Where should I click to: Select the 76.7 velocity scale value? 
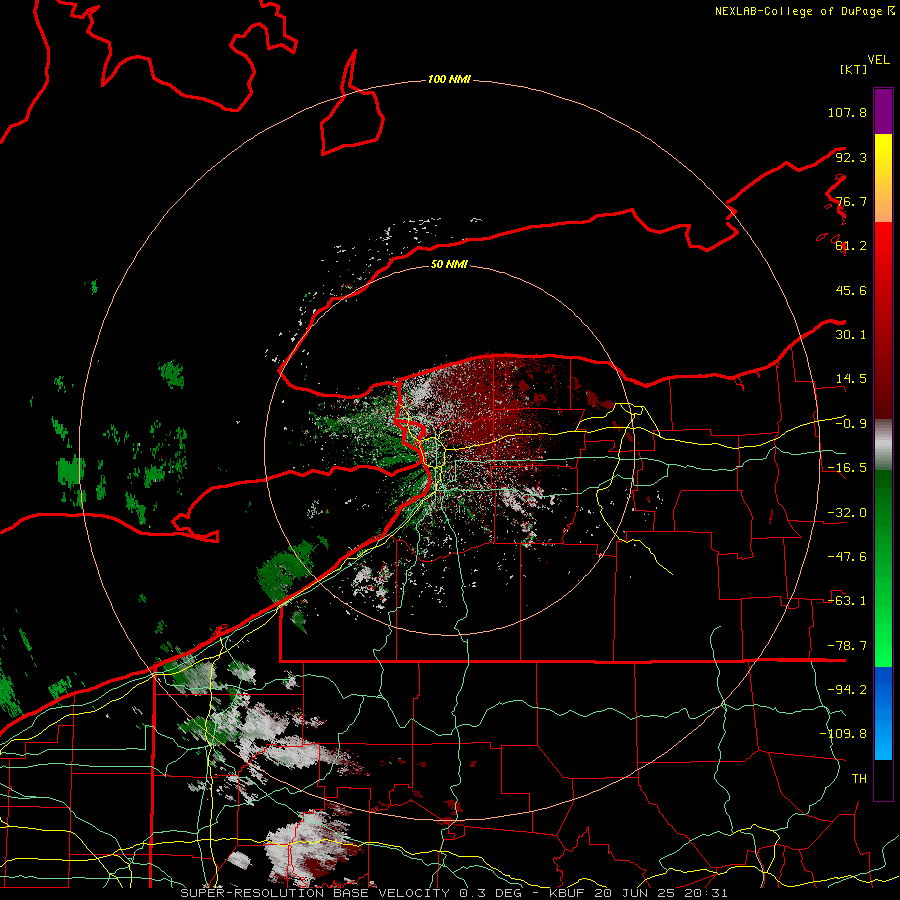(851, 201)
